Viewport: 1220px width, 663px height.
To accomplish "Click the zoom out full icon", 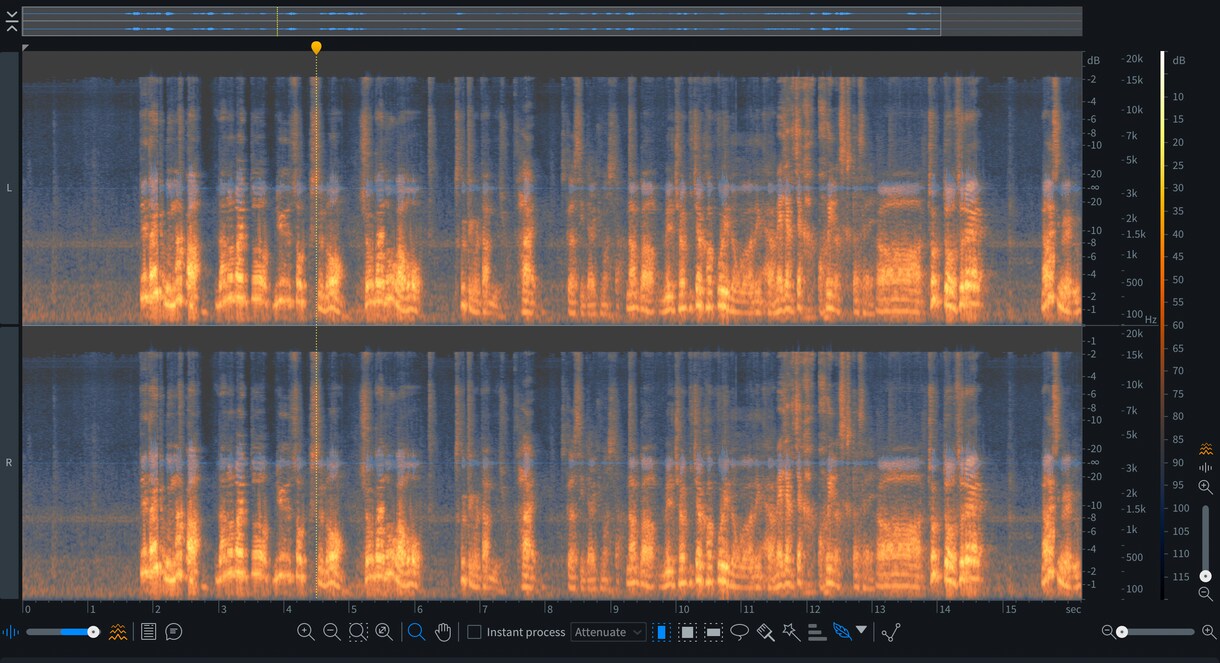I will pos(384,632).
